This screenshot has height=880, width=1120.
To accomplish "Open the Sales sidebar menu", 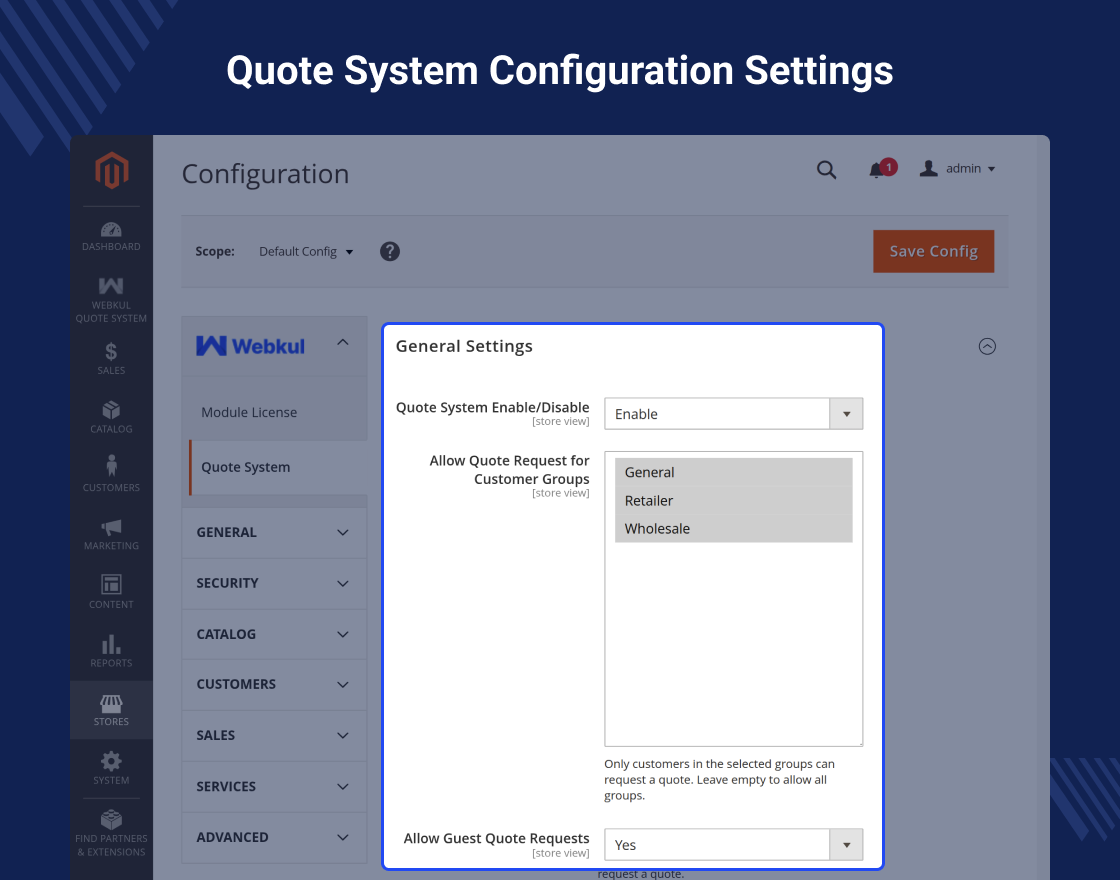I will click(111, 358).
